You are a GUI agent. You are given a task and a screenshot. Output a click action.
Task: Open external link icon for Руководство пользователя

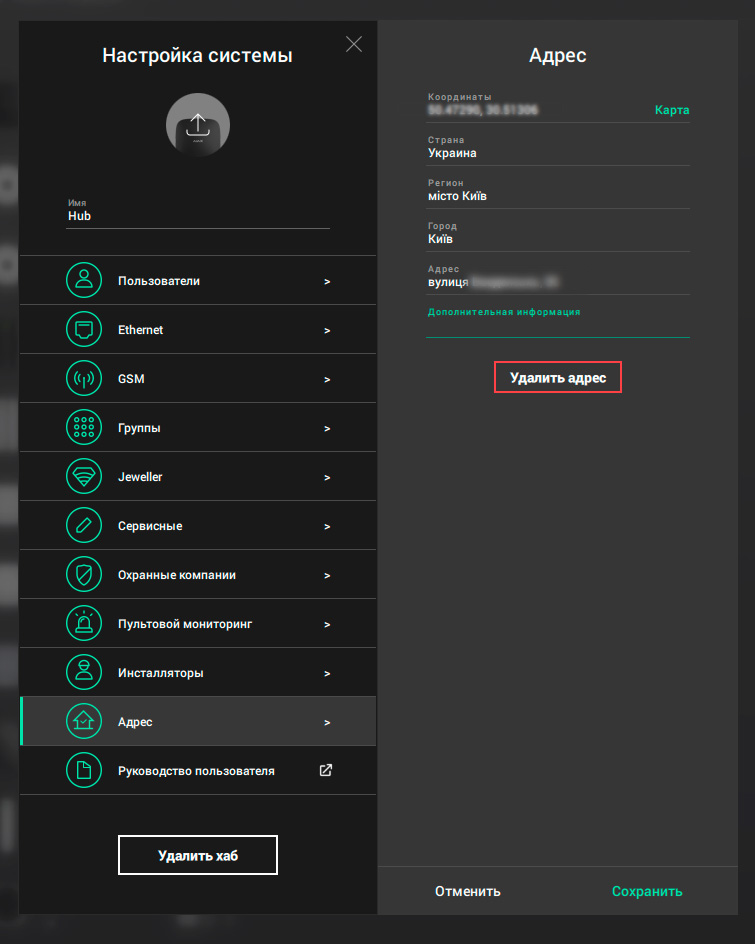(326, 771)
